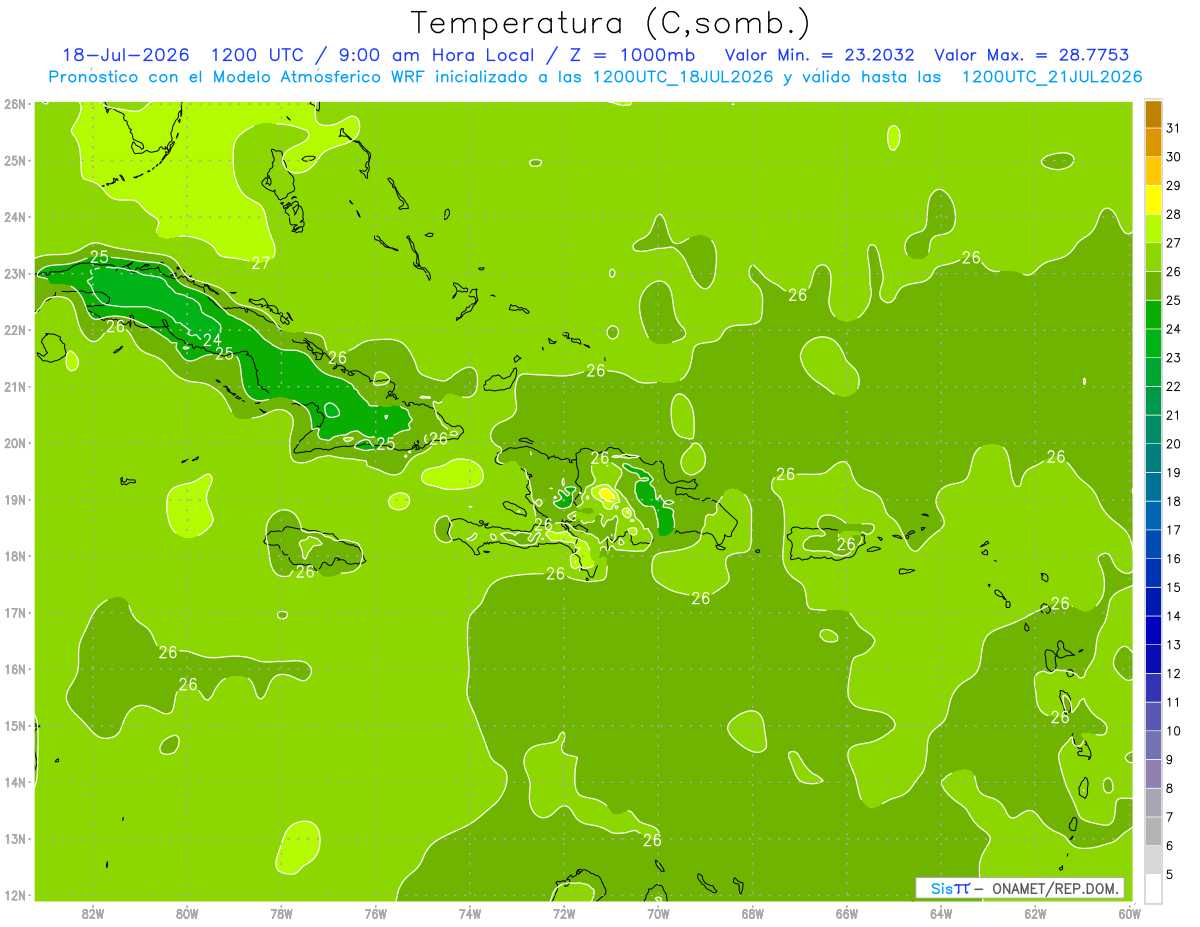Click the yellow legend swatch between 28 and 29
This screenshot has height=927, width=1200.
click(x=1153, y=200)
